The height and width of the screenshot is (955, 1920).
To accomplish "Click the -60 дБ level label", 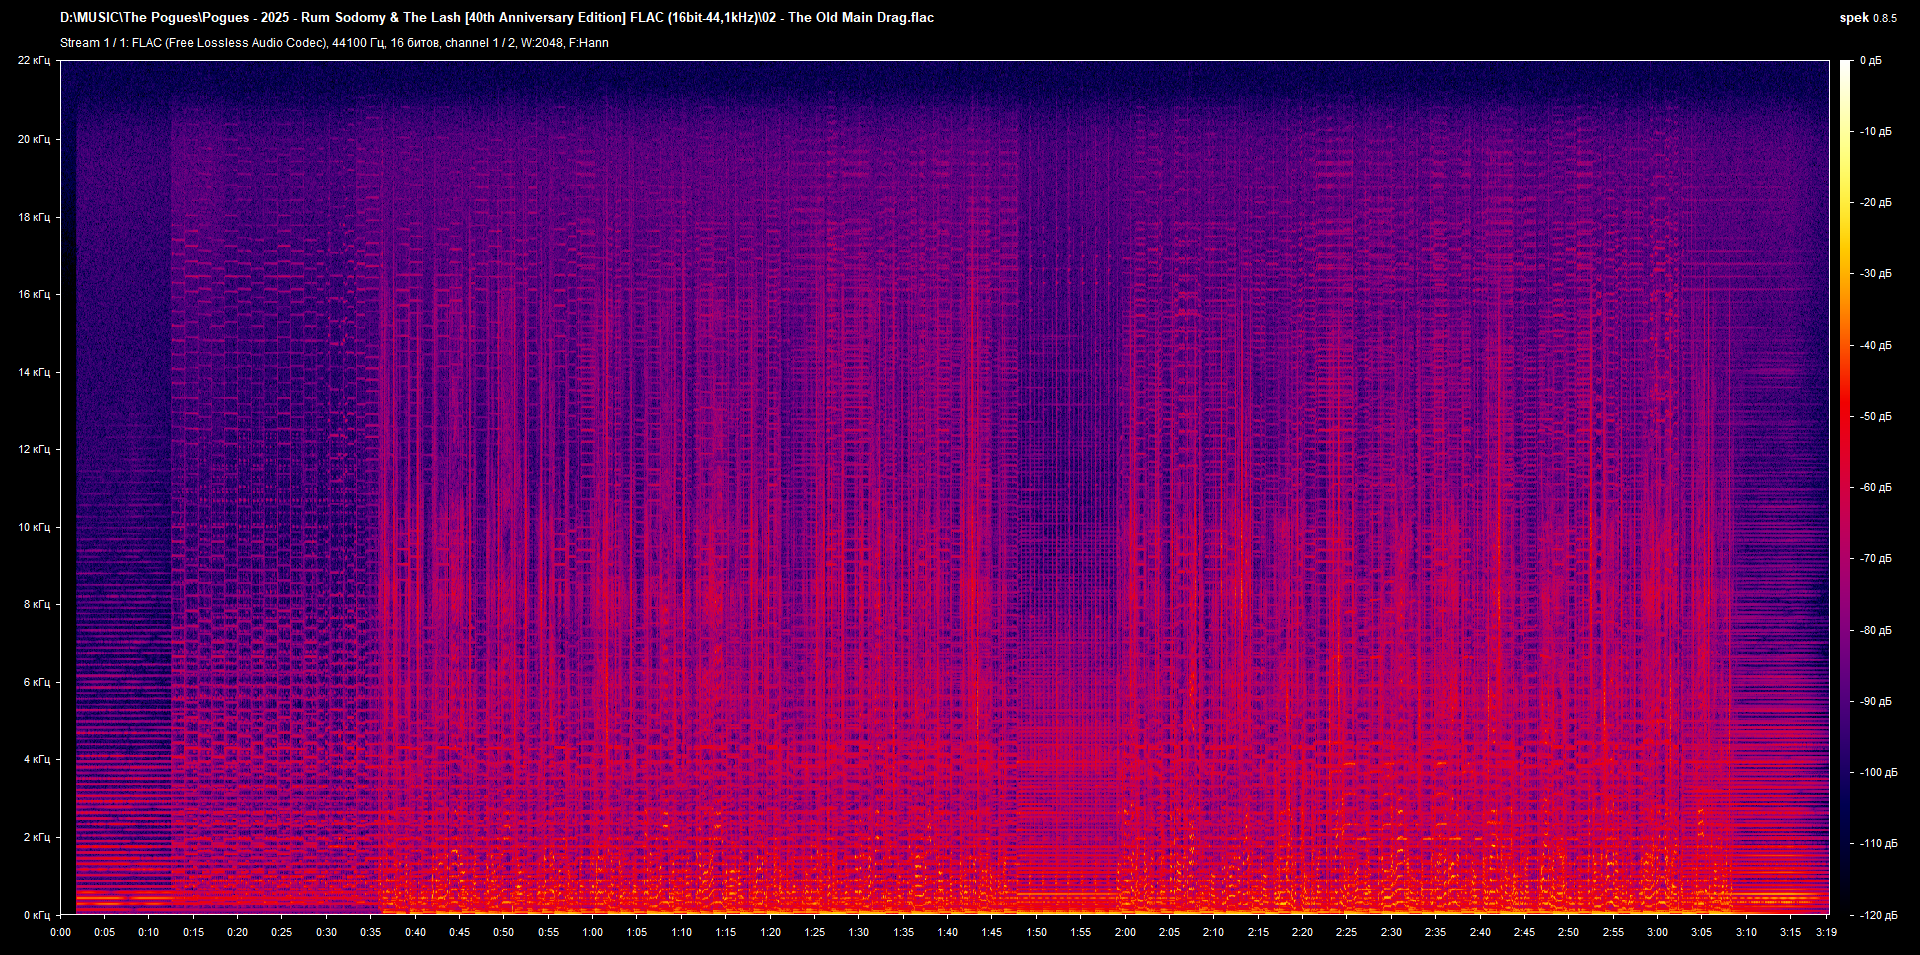I will click(1876, 487).
